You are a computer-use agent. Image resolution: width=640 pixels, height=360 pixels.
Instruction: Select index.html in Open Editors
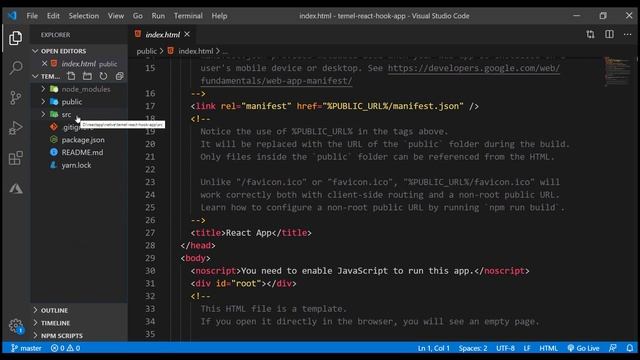click(x=79, y=64)
